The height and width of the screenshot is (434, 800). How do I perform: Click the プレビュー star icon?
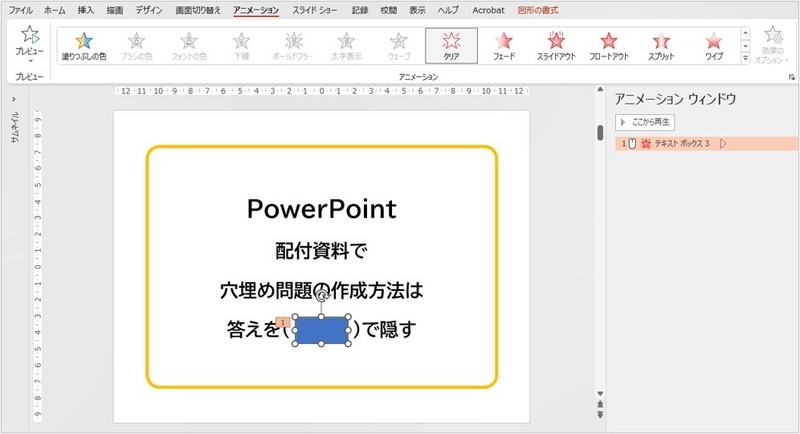pyautogui.click(x=30, y=35)
